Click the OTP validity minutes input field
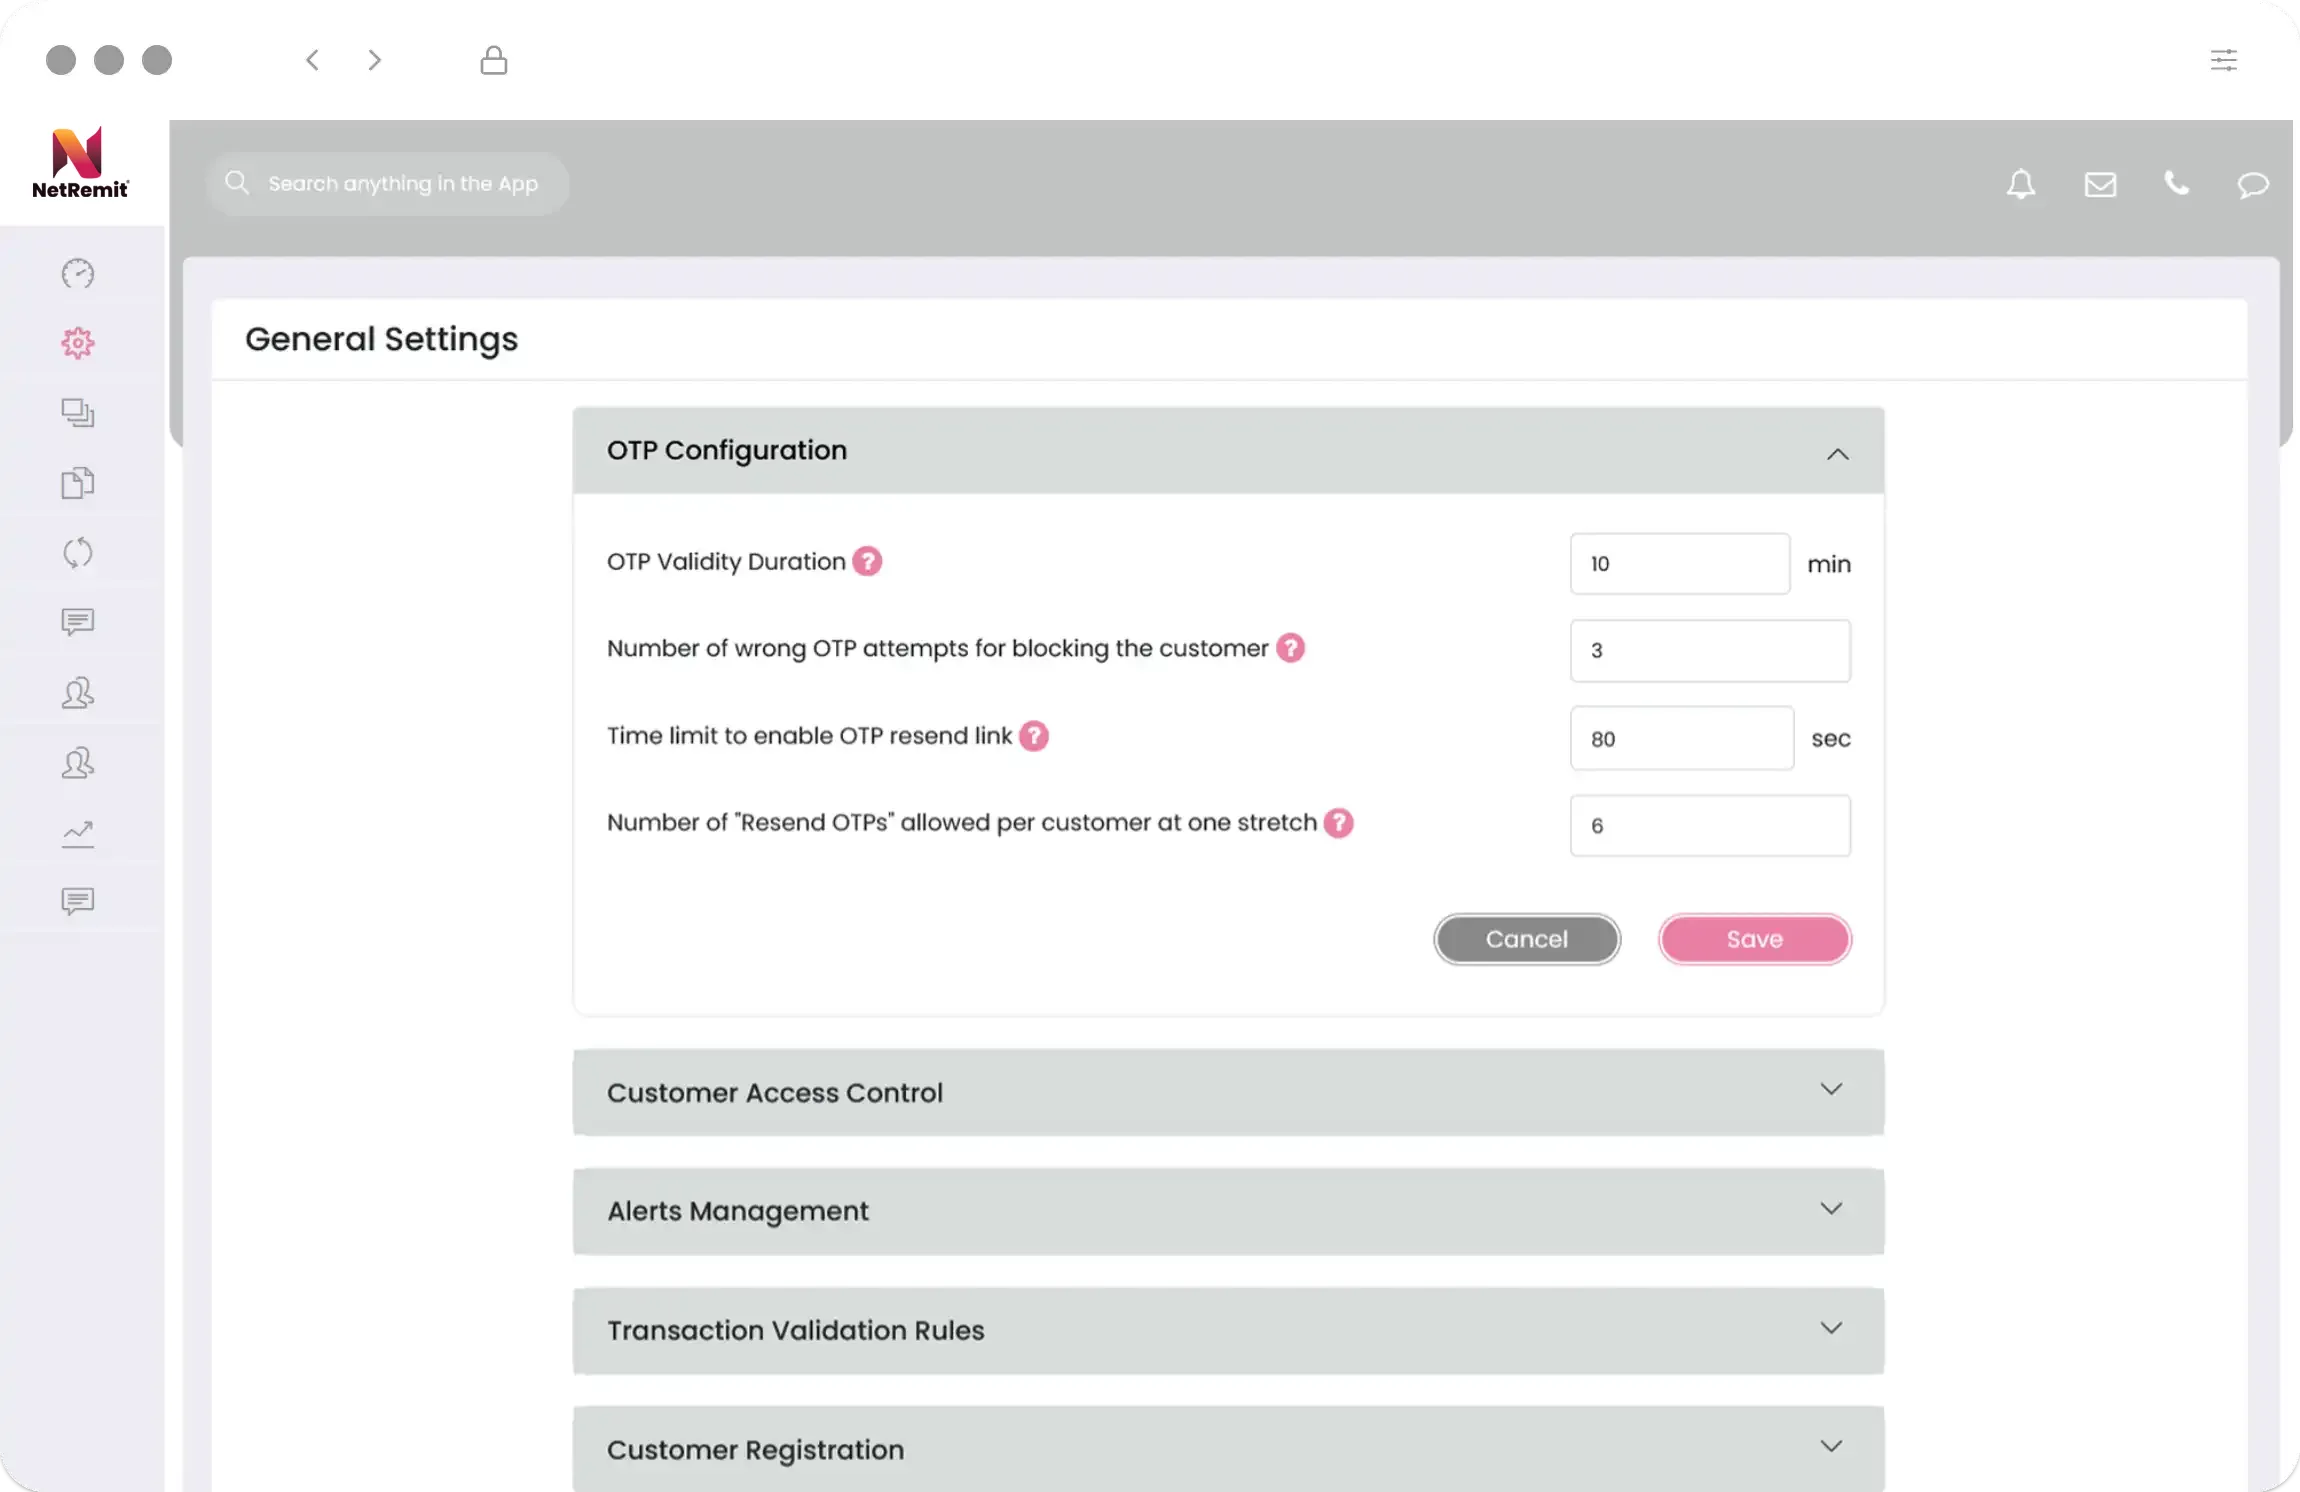2300x1492 pixels. 1679,564
